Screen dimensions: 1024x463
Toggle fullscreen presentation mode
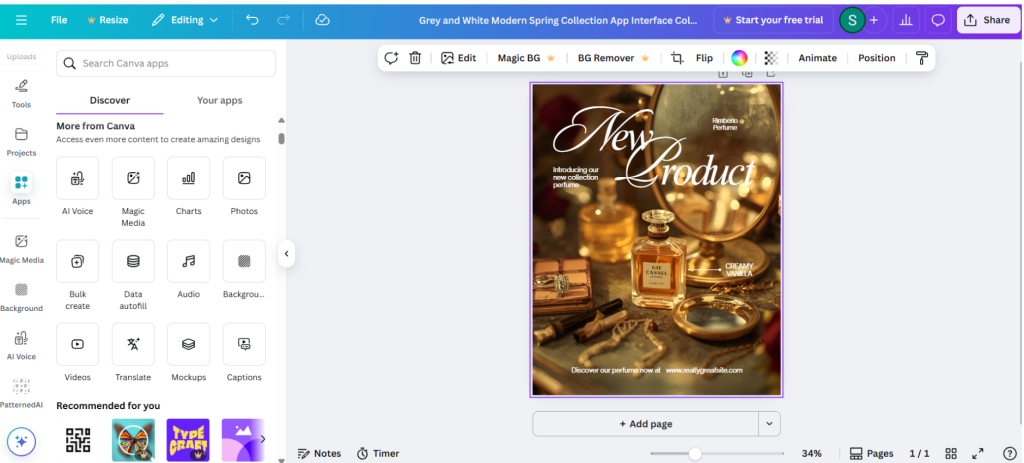coord(979,453)
